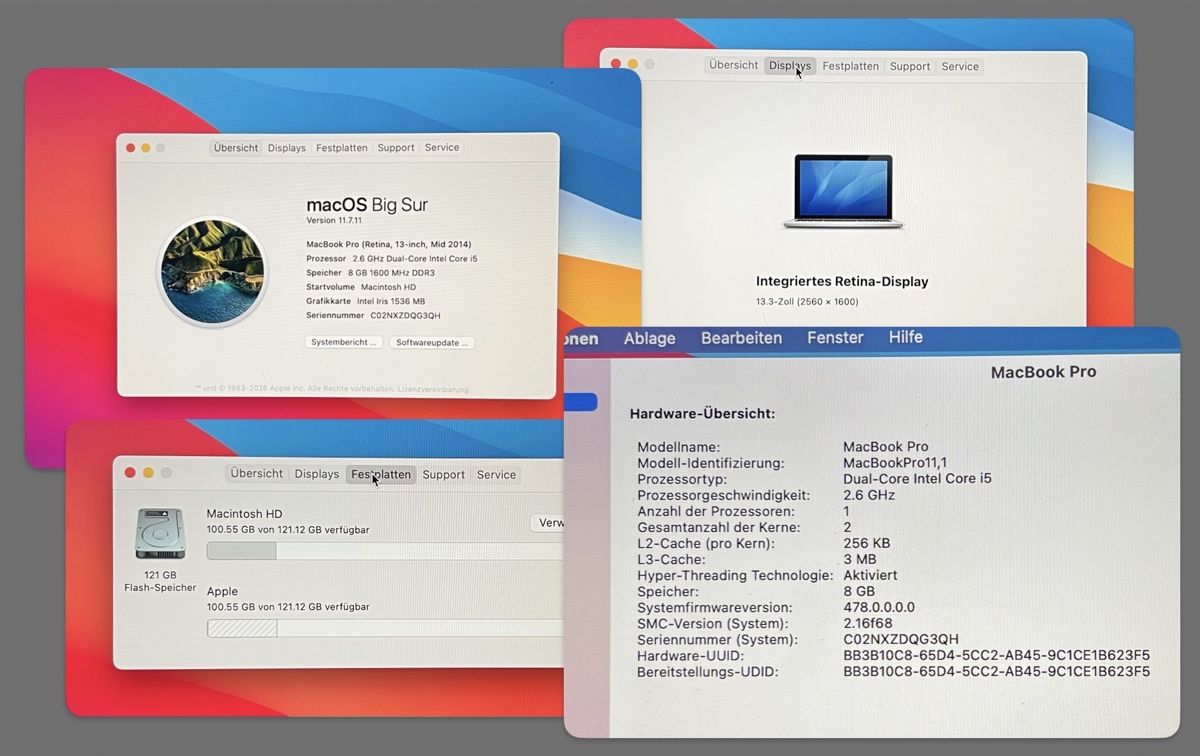Click the Apple volume name

(x=222, y=591)
